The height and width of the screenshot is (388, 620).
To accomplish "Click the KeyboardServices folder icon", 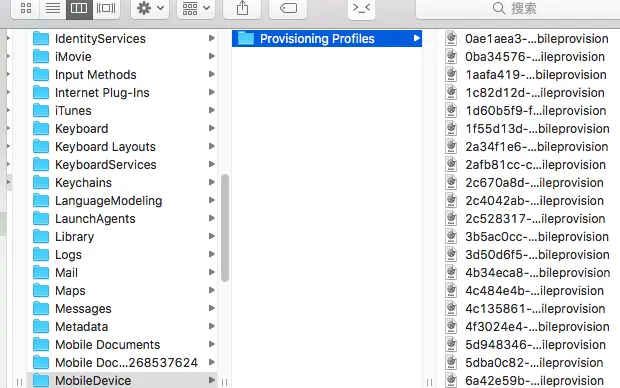I will (x=41, y=165).
